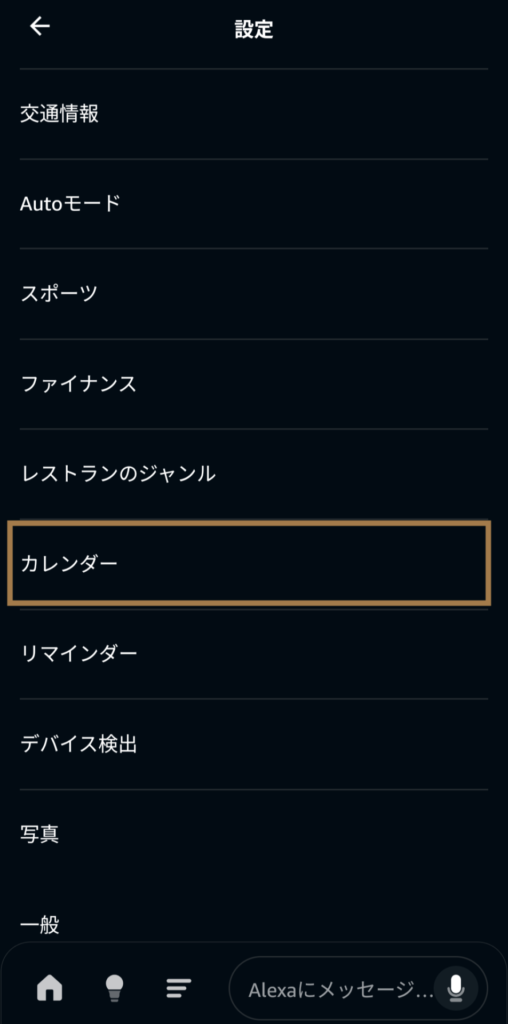Screen dimensions: 508x1024
Task: Open the Alexa home icon tab
Action: click(x=50, y=987)
